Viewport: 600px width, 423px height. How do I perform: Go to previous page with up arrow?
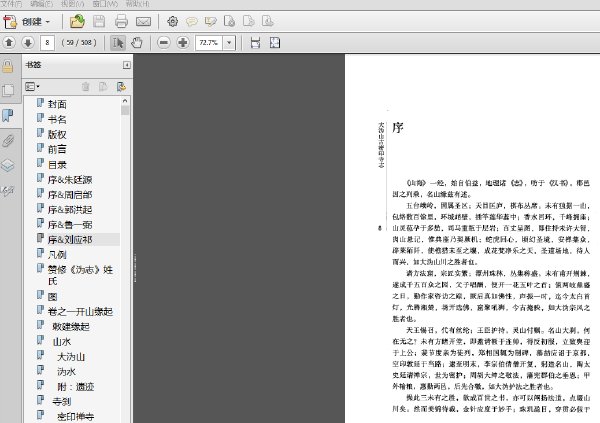pos(9,42)
